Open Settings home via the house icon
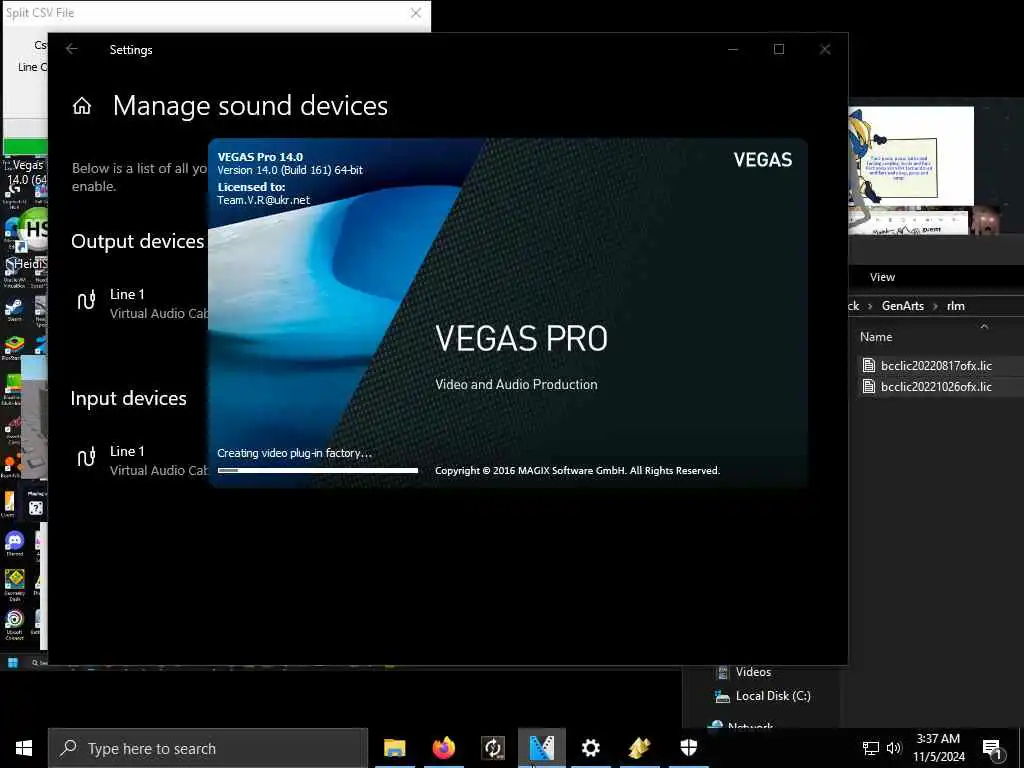This screenshot has width=1024, height=768. pyautogui.click(x=82, y=106)
